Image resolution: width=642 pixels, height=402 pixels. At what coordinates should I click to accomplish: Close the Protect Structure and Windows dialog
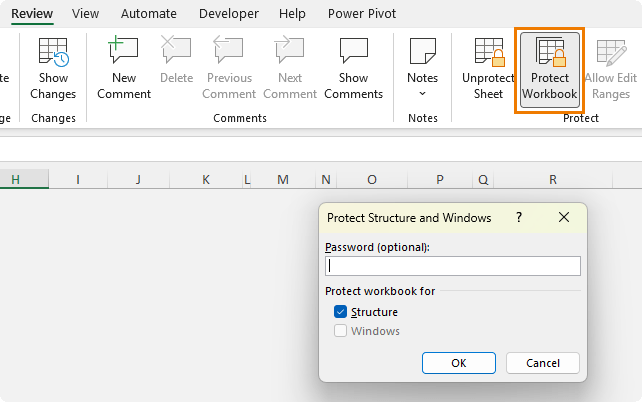tap(564, 217)
